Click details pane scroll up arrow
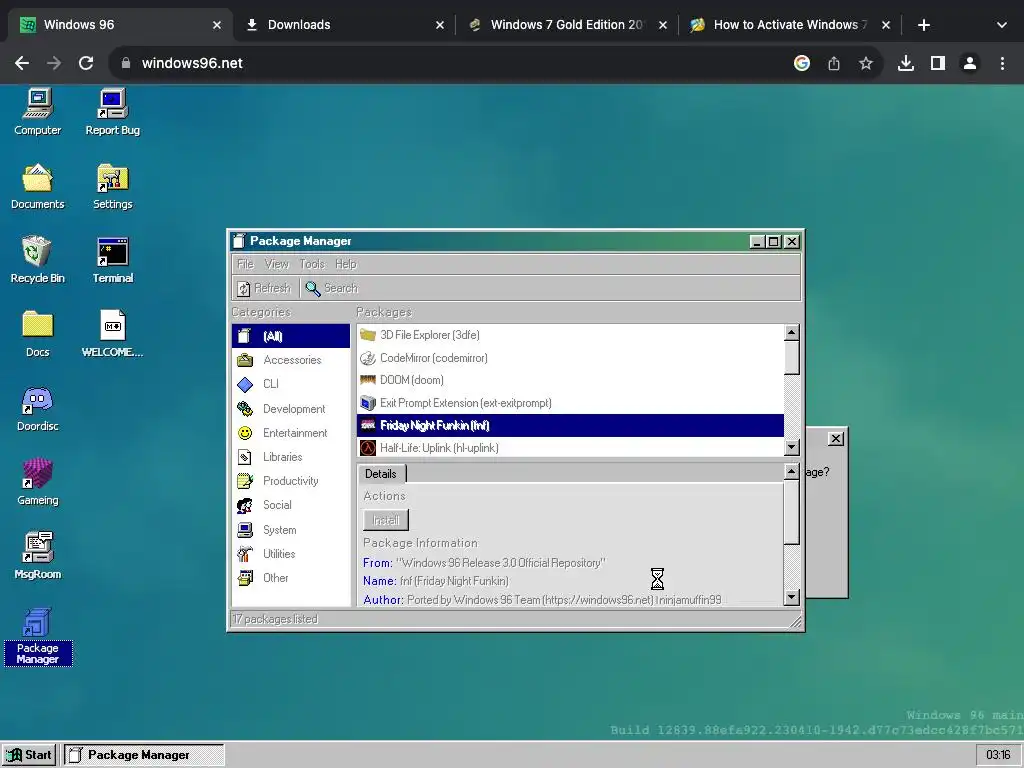Viewport: 1024px width, 768px height. pyautogui.click(x=792, y=471)
